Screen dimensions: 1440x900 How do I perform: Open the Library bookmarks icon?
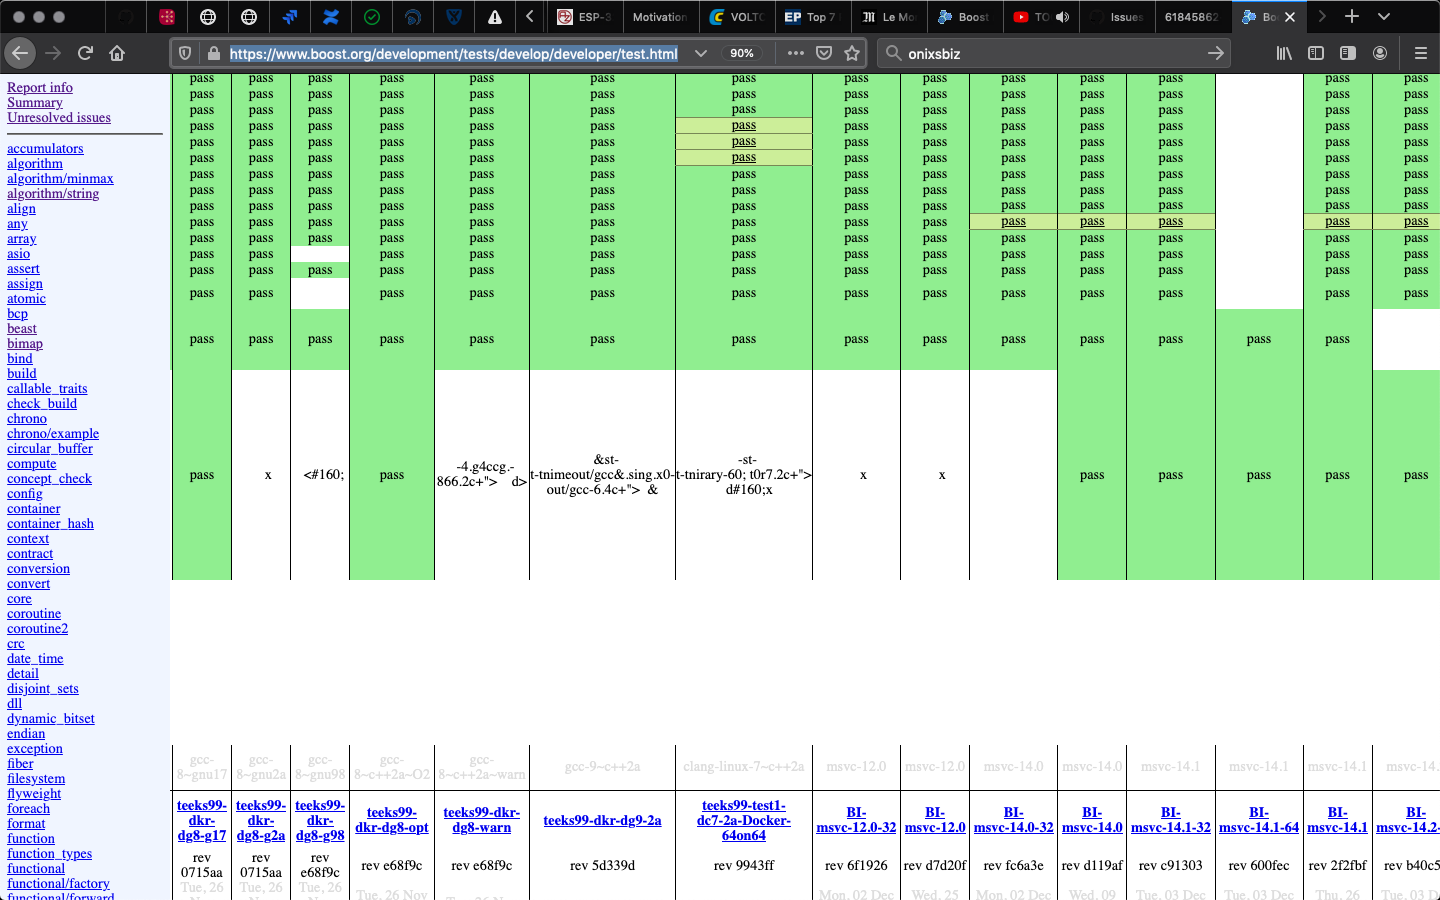pos(1284,53)
